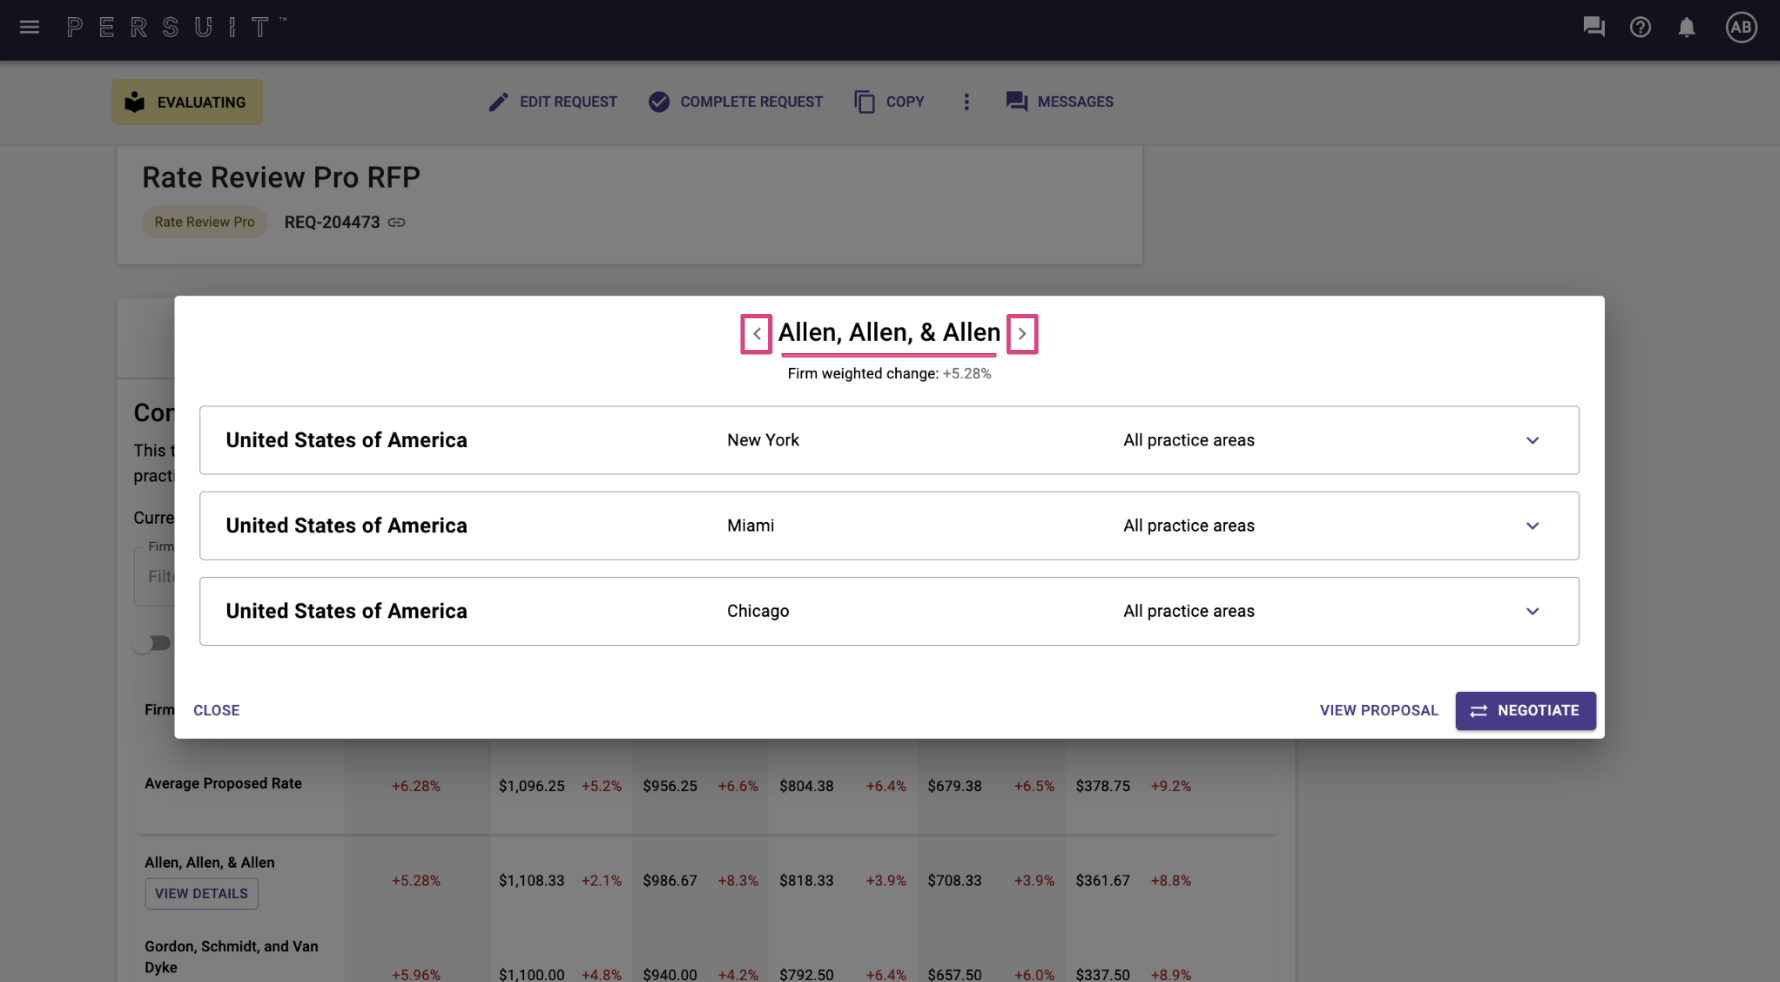Toggle the switch below the firm filter
The image size is (1780, 982).
[153, 643]
